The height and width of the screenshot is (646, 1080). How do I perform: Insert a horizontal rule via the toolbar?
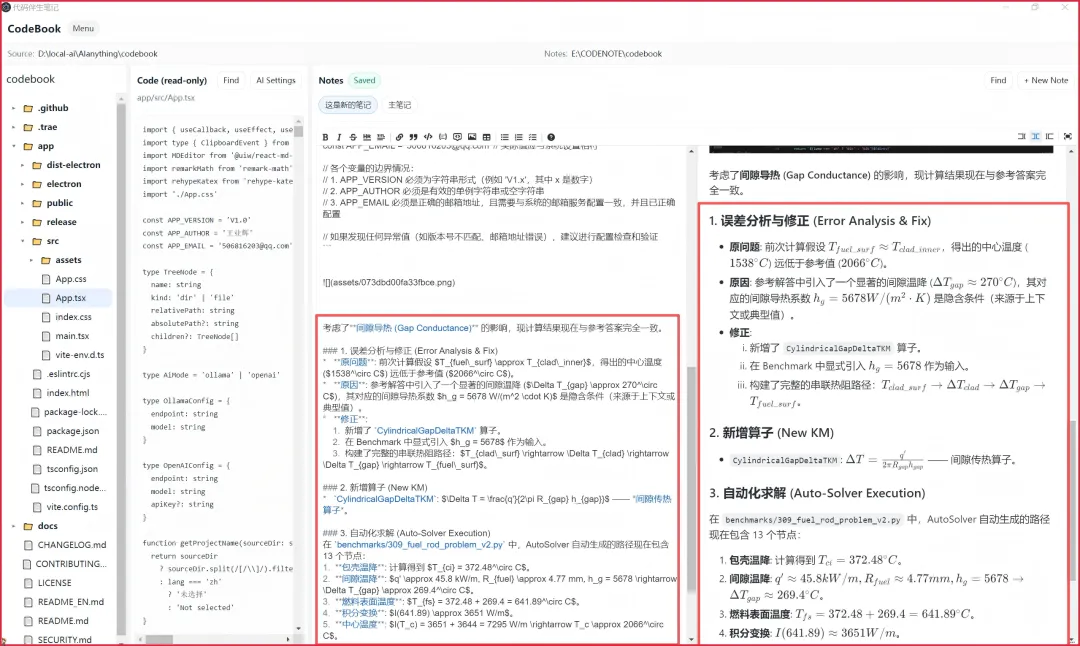(x=366, y=137)
